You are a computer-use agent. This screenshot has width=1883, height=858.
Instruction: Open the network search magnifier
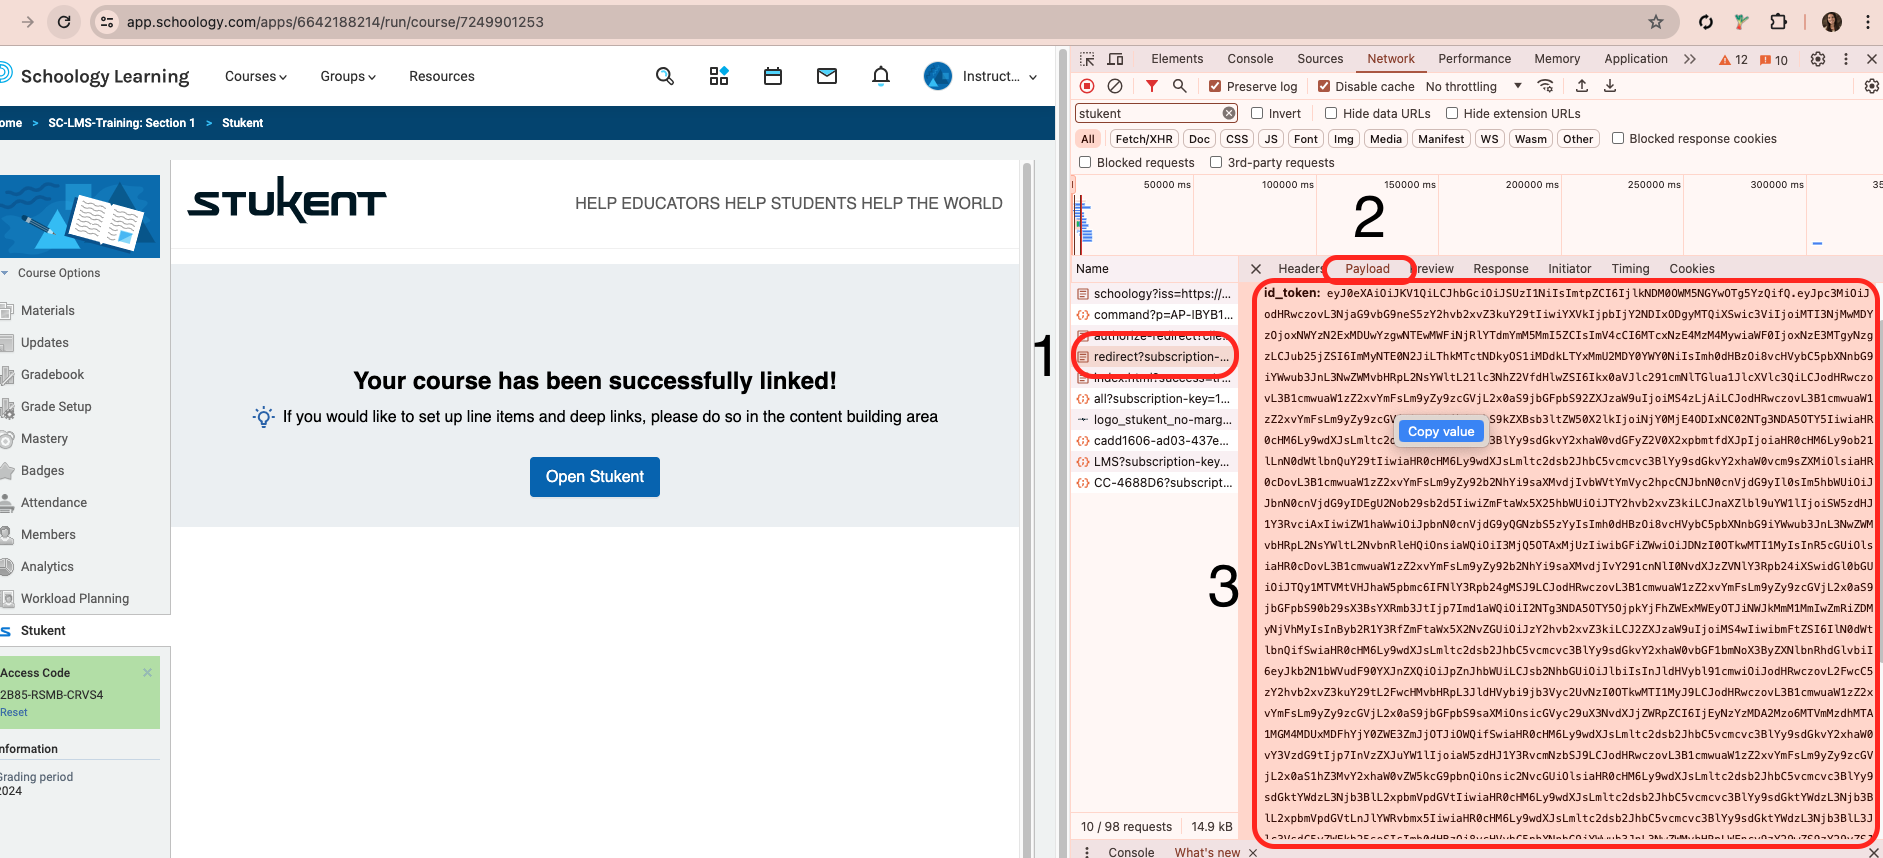click(1180, 86)
